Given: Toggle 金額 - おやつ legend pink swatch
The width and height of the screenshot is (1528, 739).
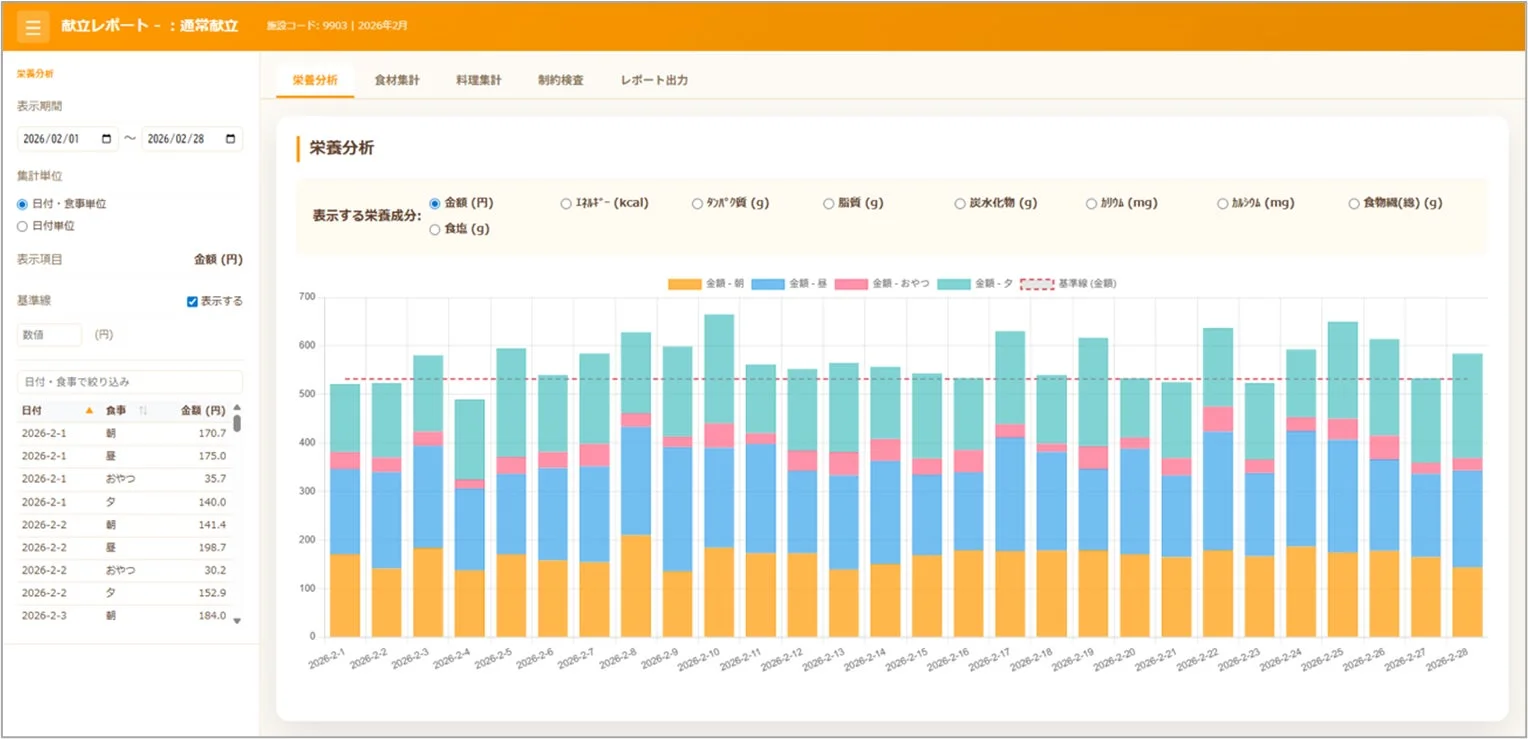Looking at the screenshot, I should click(851, 284).
